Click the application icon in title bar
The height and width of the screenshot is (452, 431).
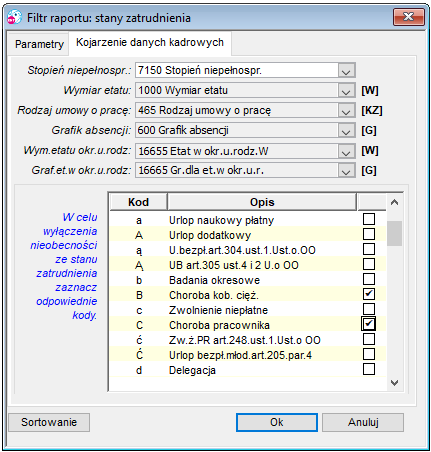coord(14,17)
